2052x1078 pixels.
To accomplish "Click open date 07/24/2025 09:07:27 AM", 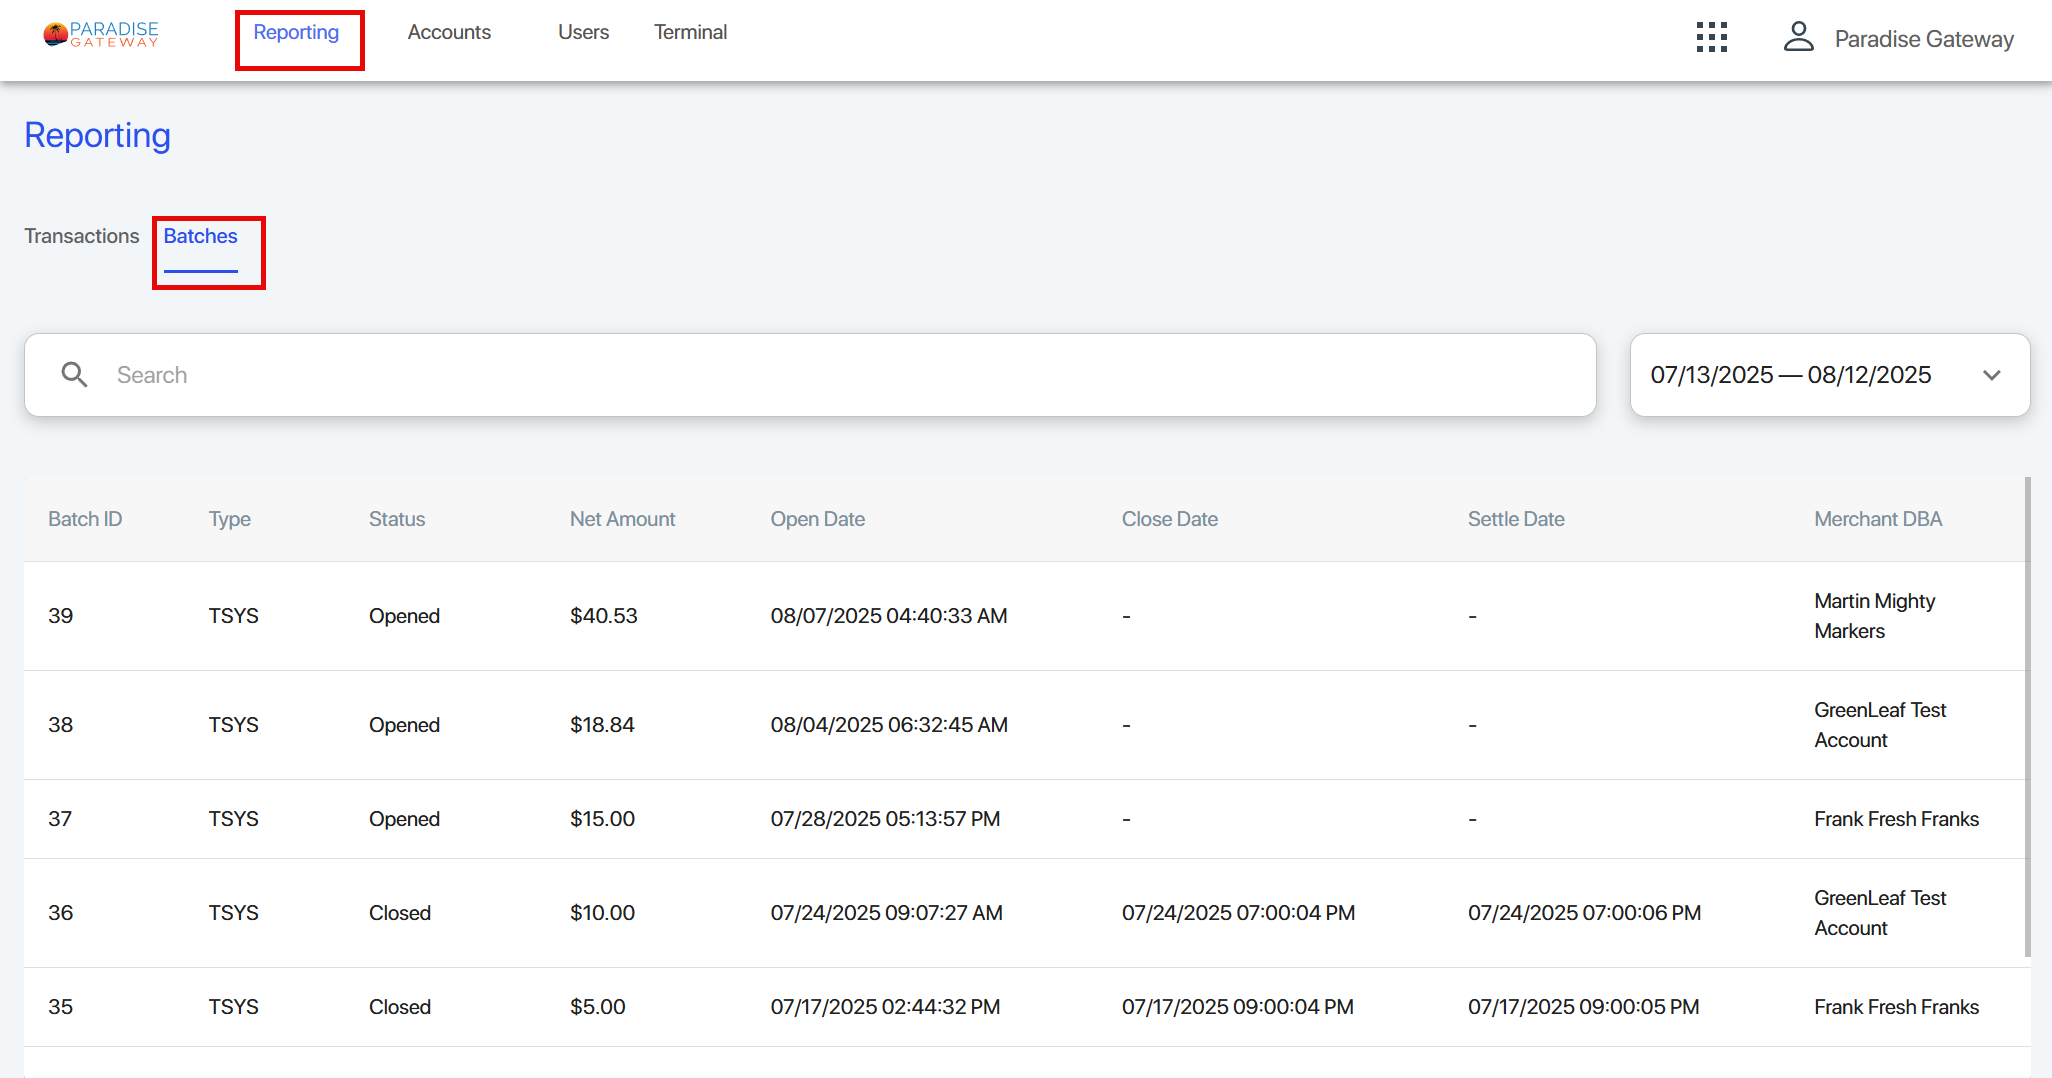I will point(886,913).
